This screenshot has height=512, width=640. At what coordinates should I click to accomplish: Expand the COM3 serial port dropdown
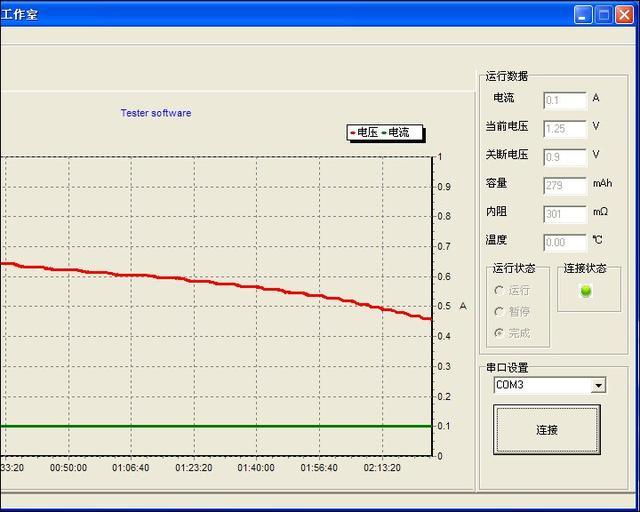point(598,386)
